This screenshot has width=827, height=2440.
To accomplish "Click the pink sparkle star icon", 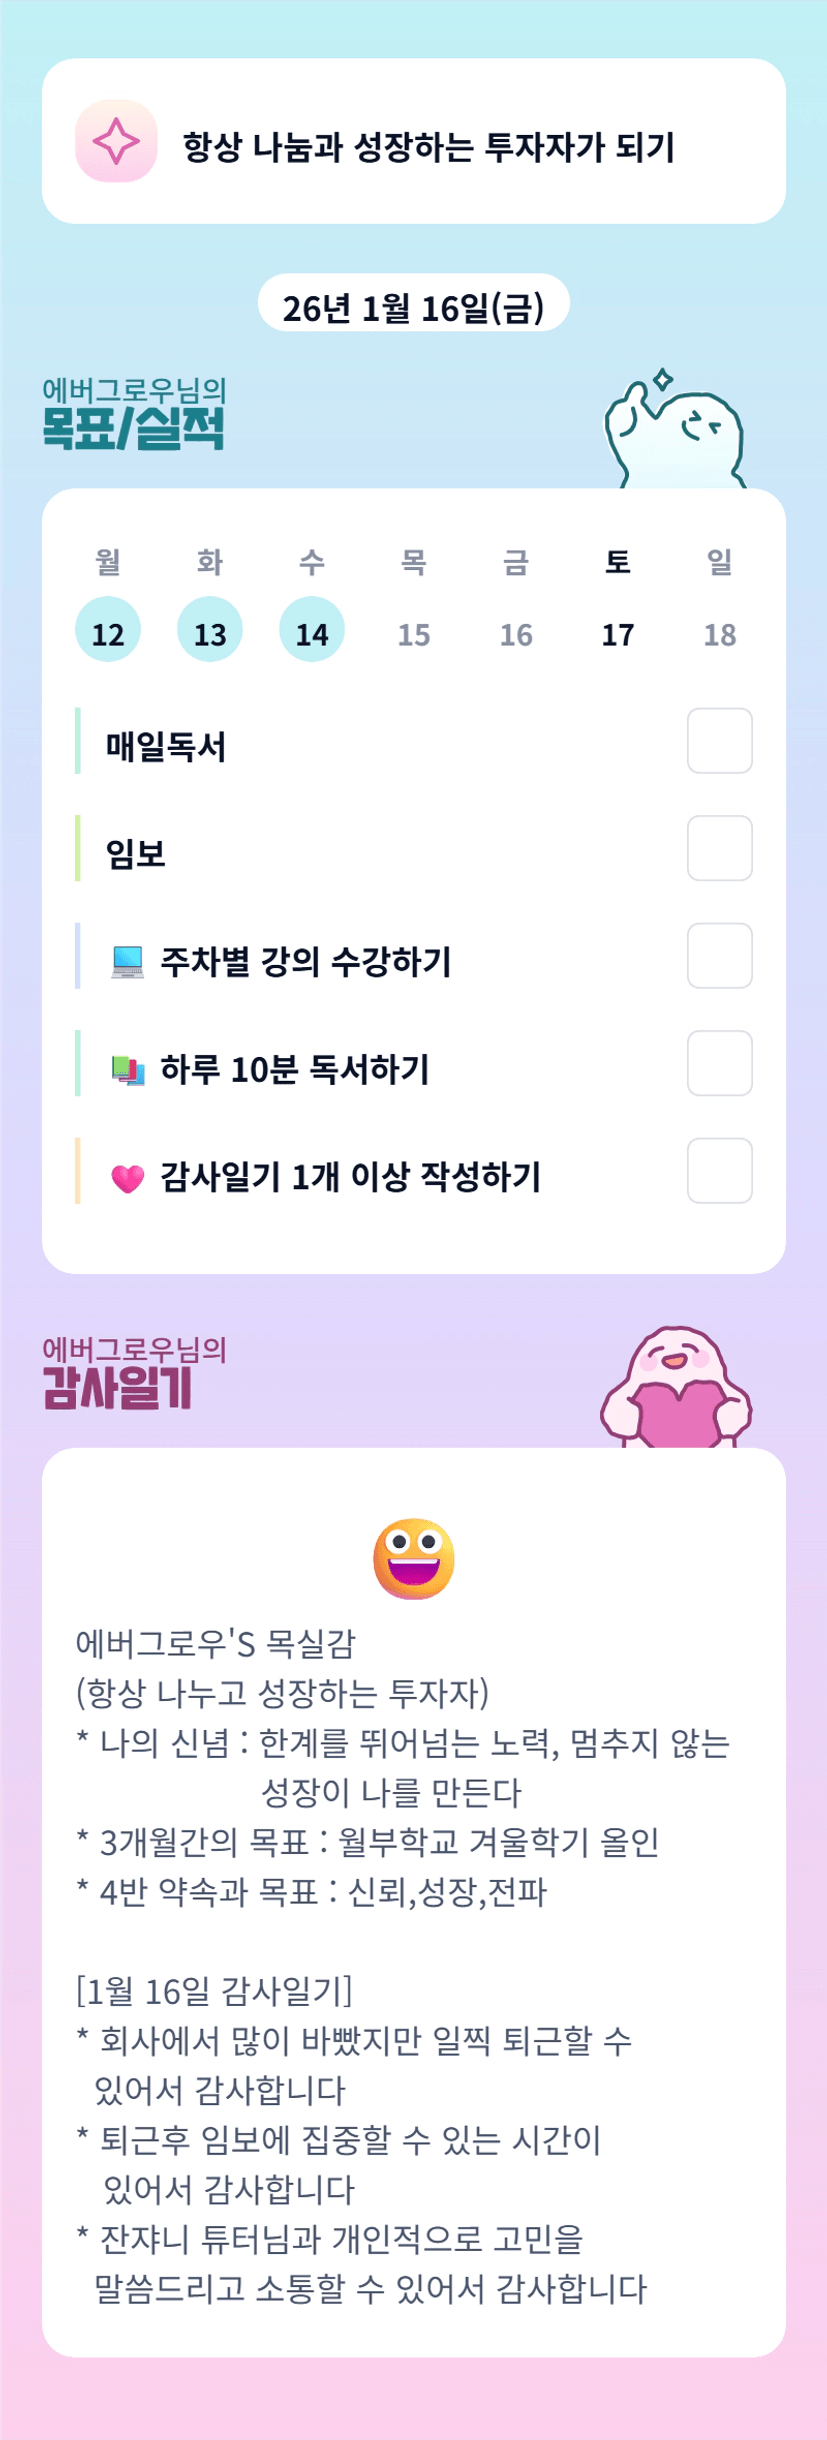I will (x=116, y=141).
